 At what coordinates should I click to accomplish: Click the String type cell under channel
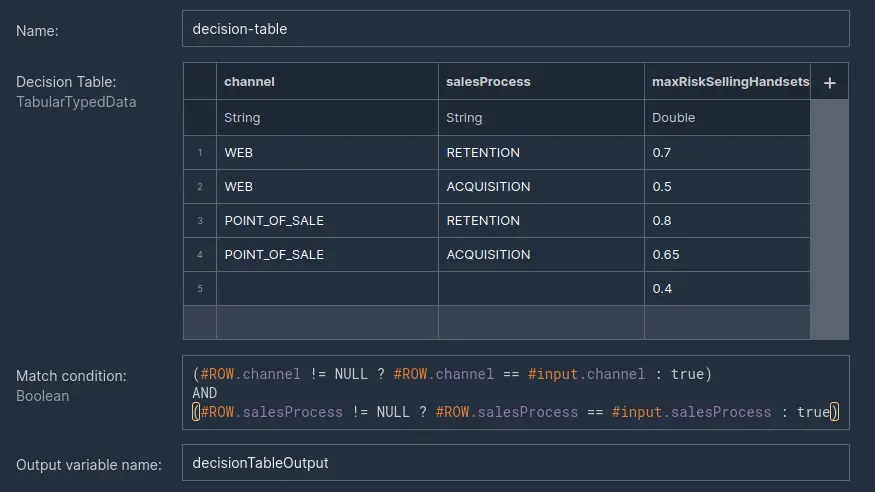click(x=327, y=118)
